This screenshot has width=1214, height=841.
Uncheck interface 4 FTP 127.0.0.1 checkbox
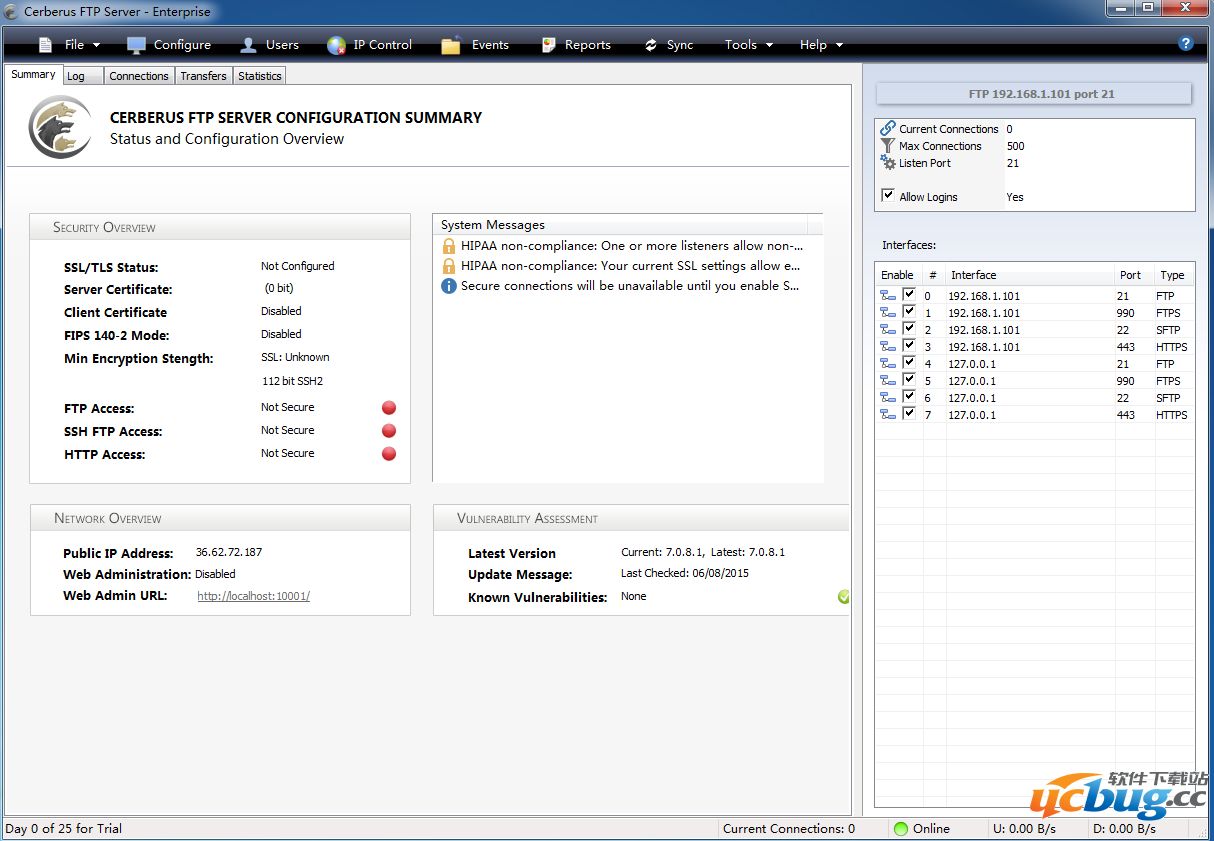coord(909,363)
